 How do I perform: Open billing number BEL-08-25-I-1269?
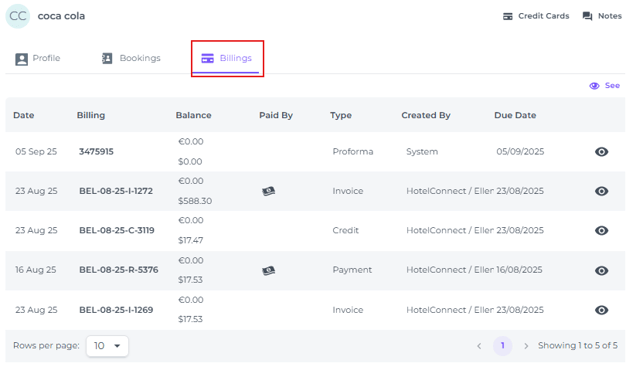point(116,310)
